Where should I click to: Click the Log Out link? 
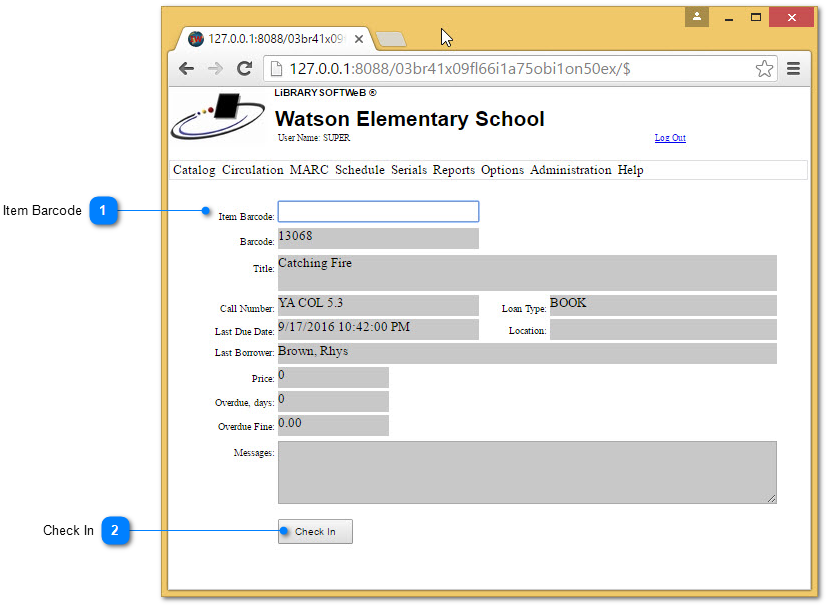click(x=670, y=138)
